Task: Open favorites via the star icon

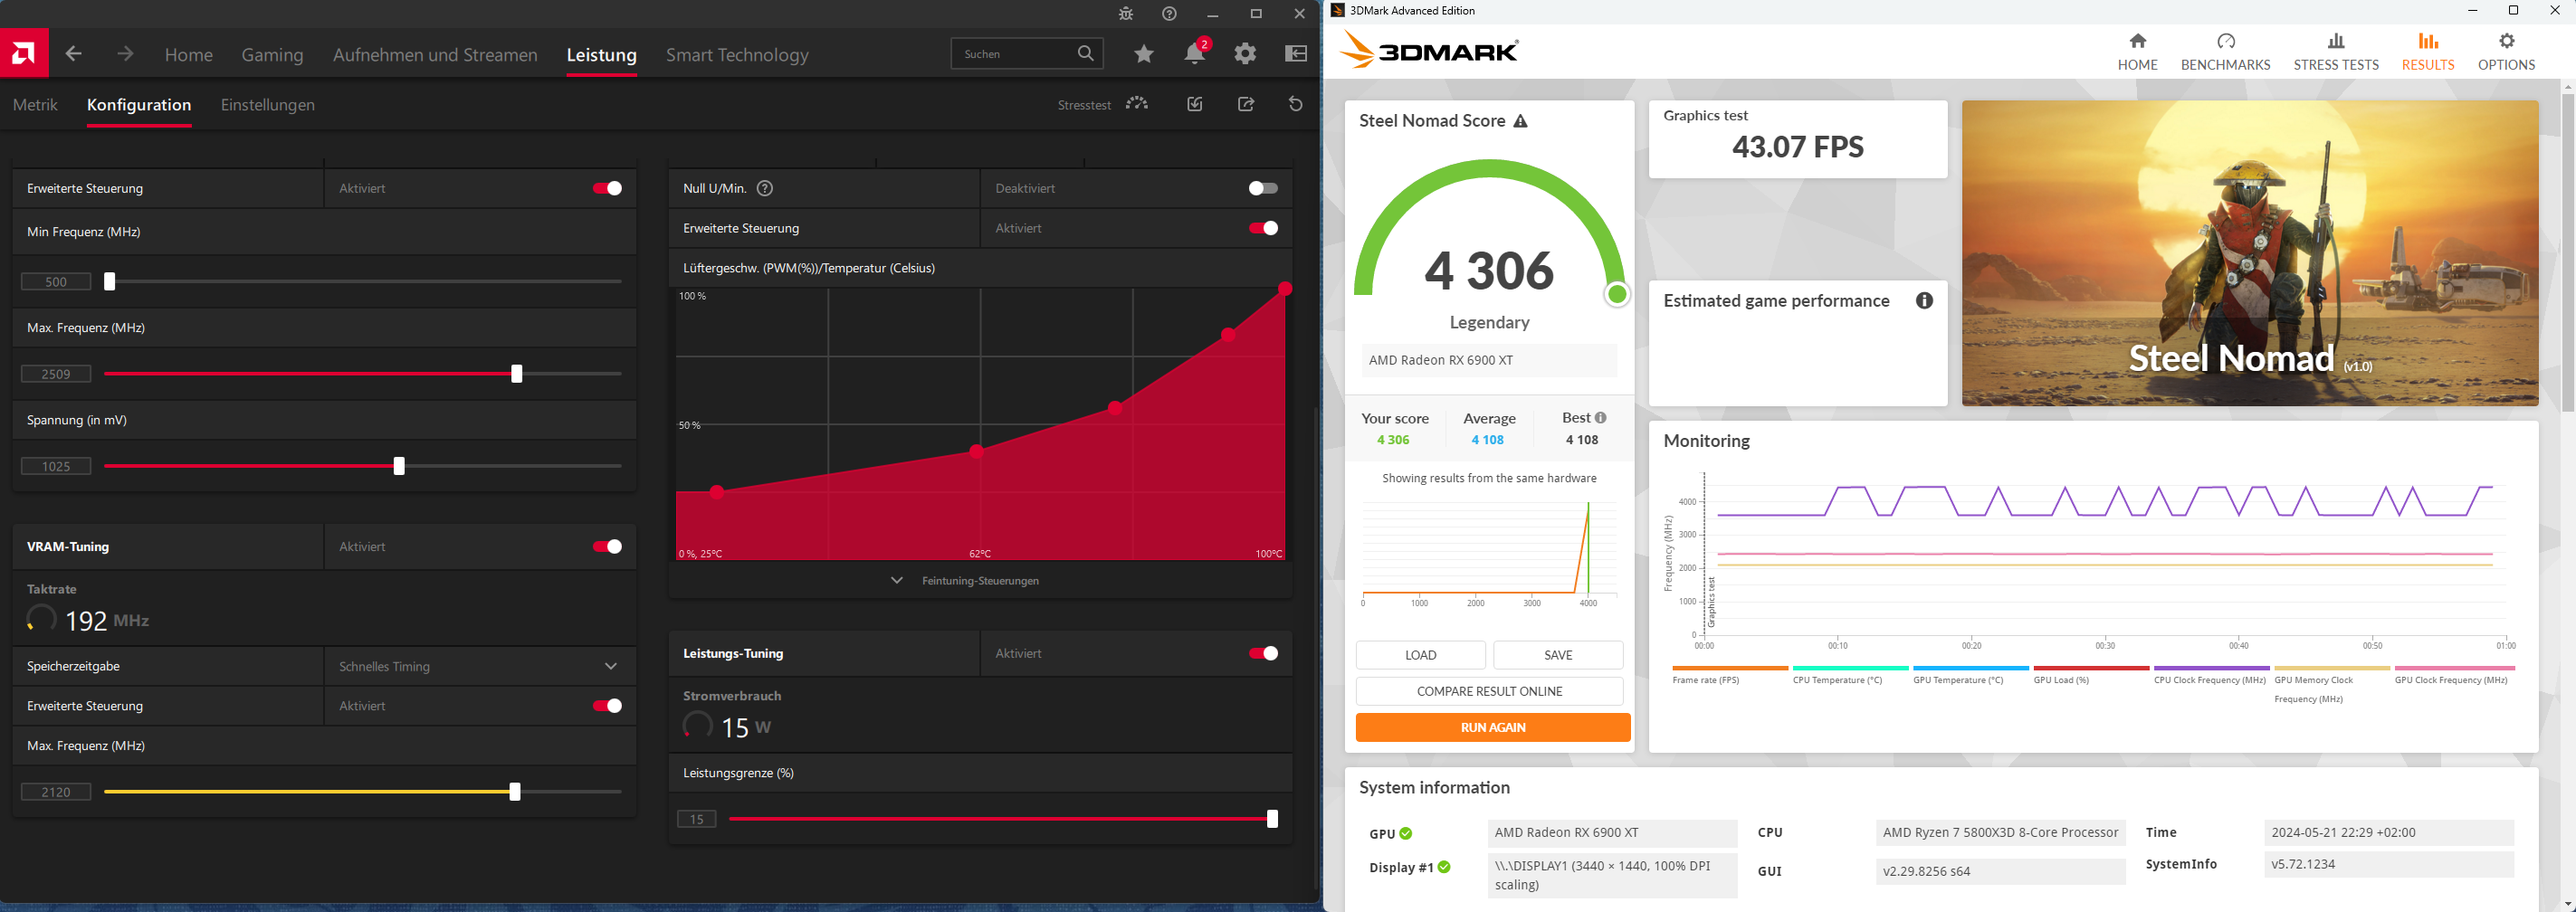Action: pyautogui.click(x=1144, y=54)
